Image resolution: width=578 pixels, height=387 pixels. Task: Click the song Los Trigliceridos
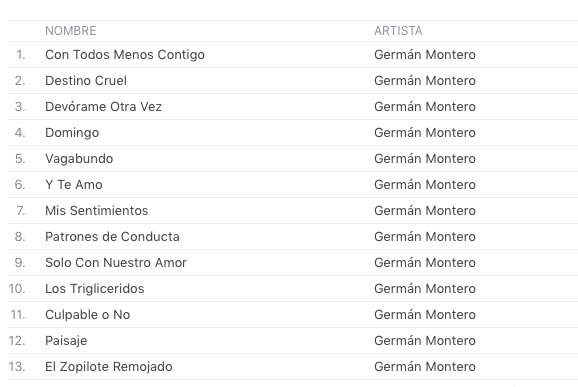(x=94, y=289)
